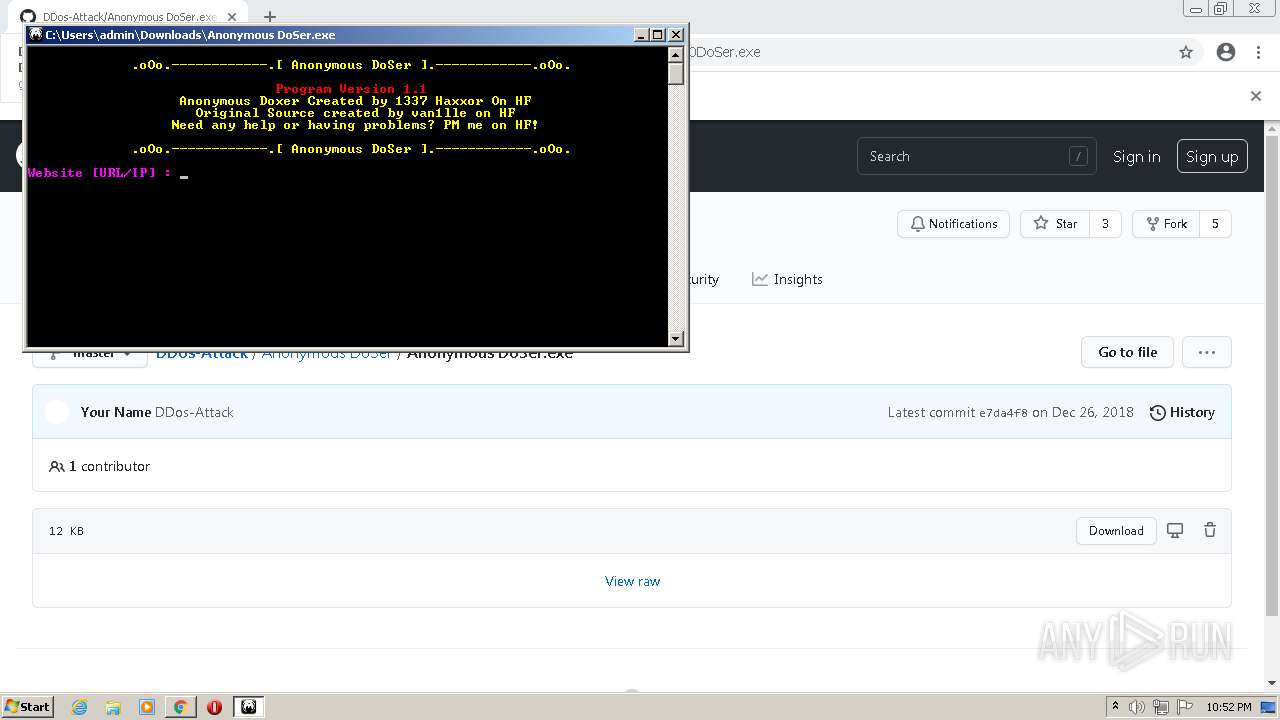View the star count of 3

pos(1105,224)
